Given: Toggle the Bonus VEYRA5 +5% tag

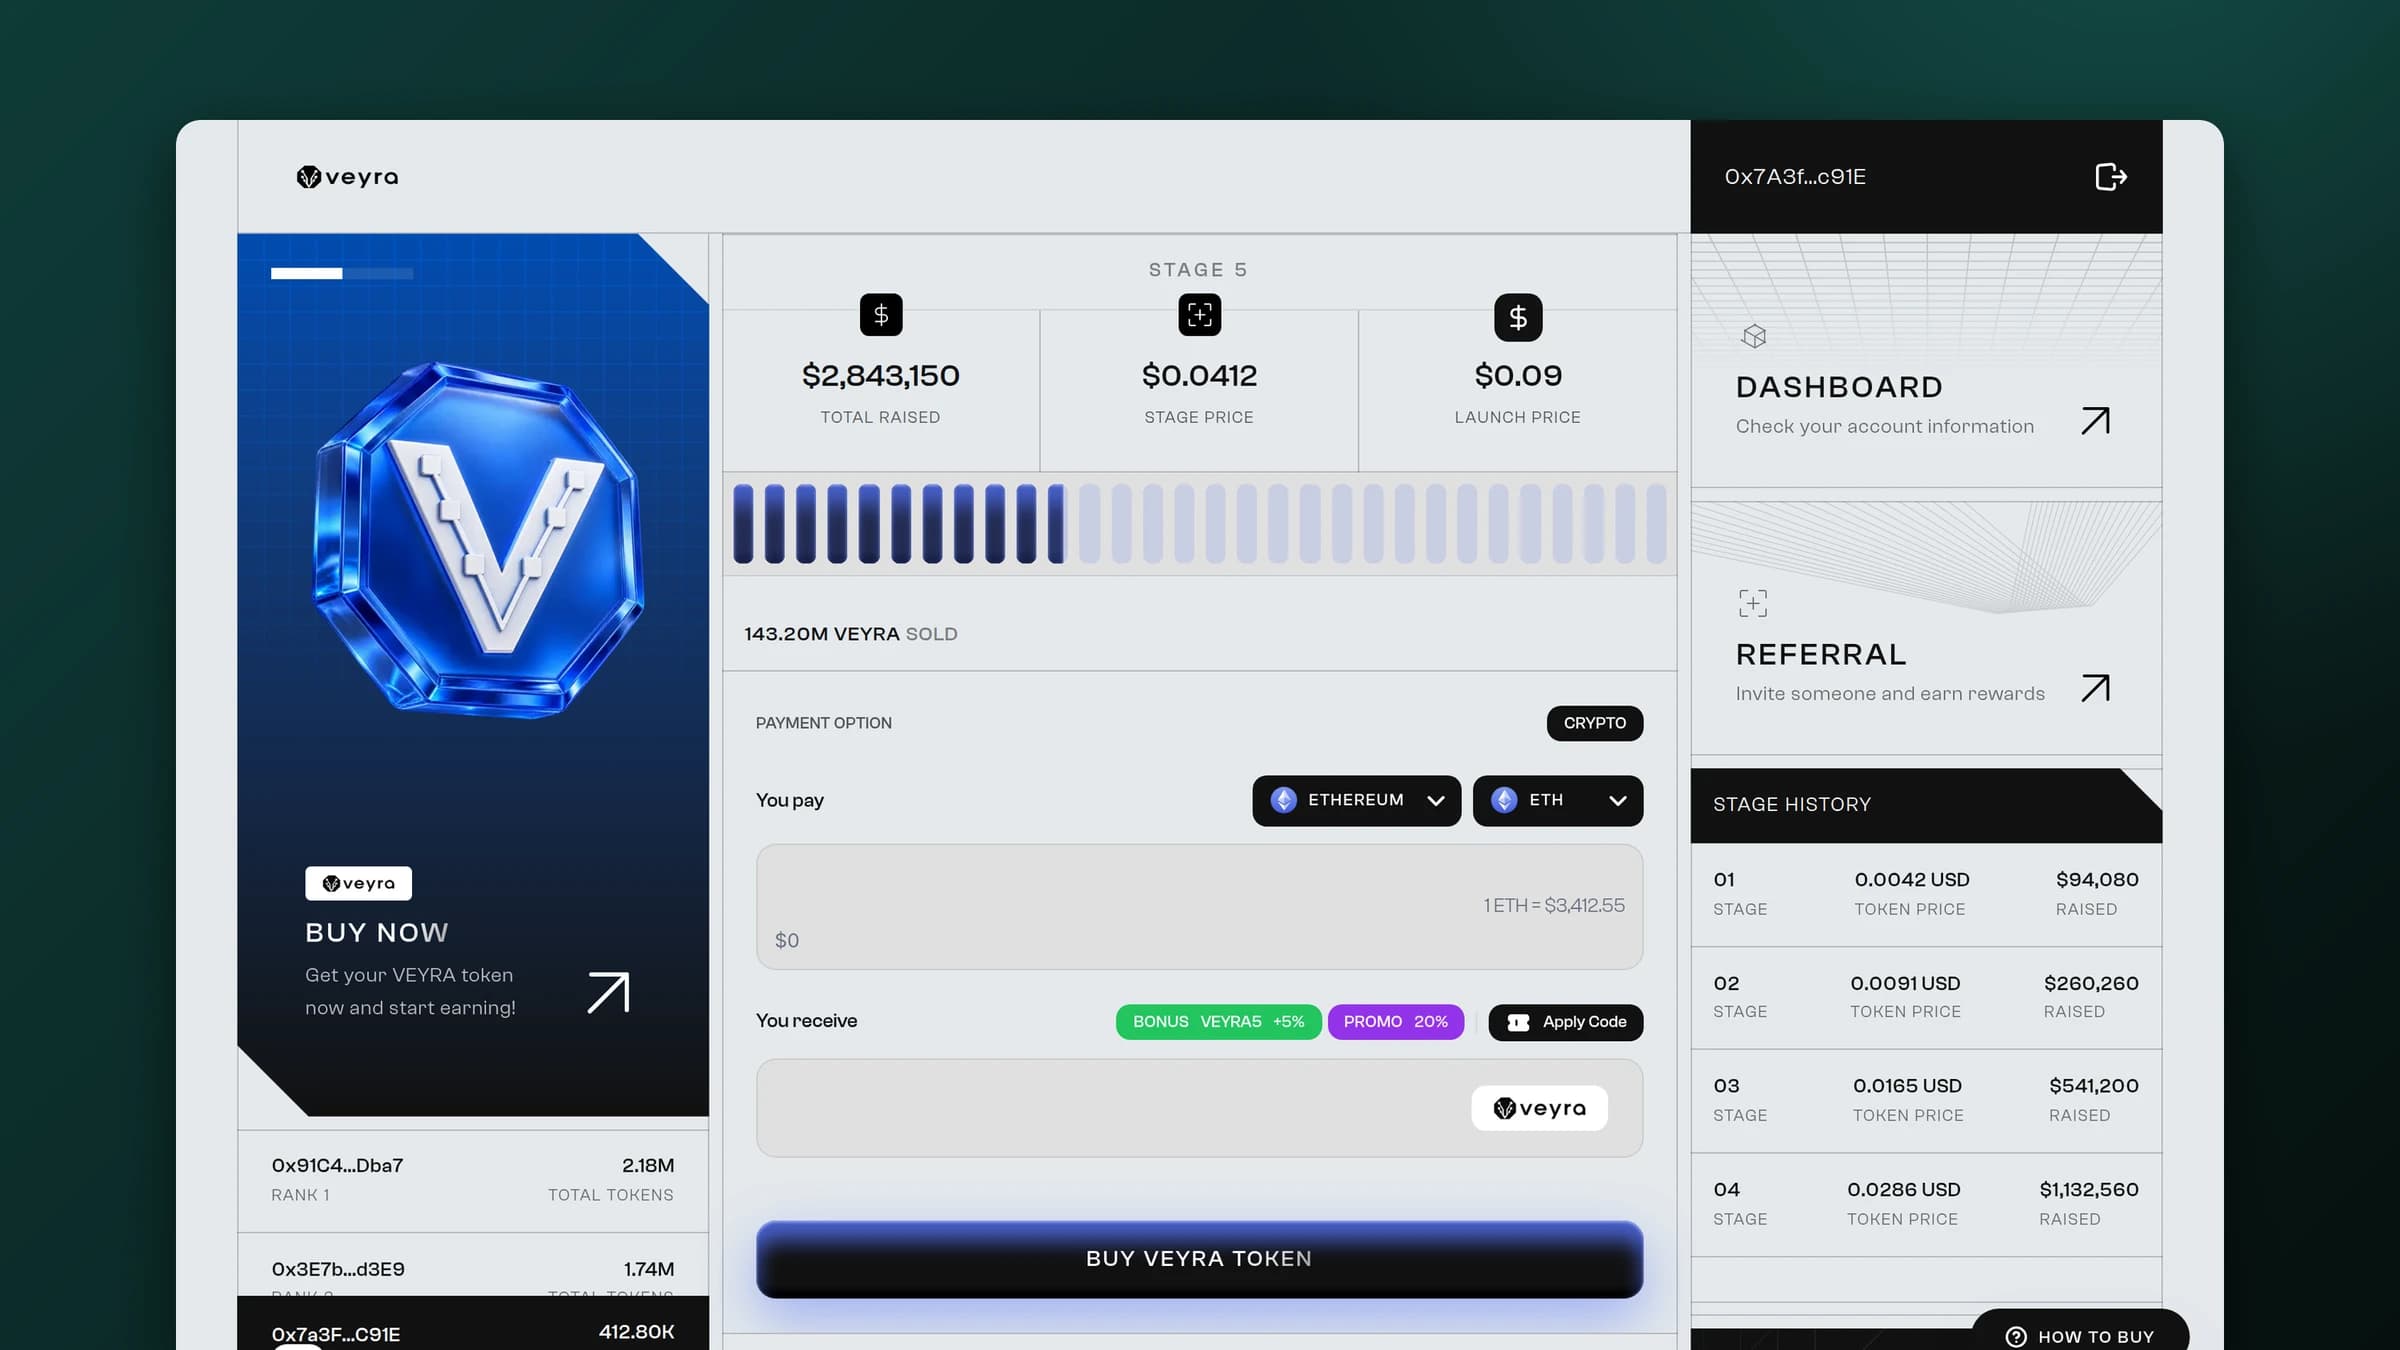Looking at the screenshot, I should point(1218,1022).
